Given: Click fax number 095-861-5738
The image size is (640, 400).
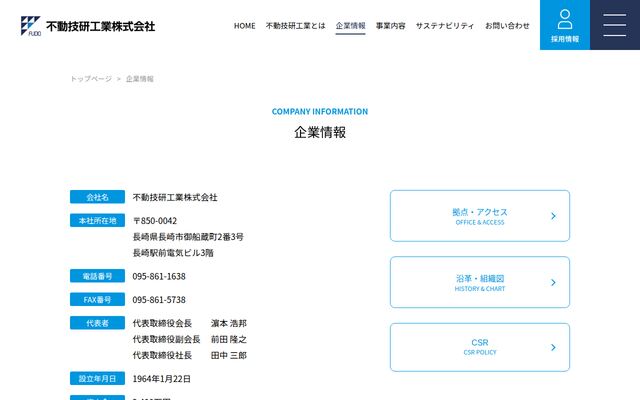Looking at the screenshot, I should (x=159, y=300).
